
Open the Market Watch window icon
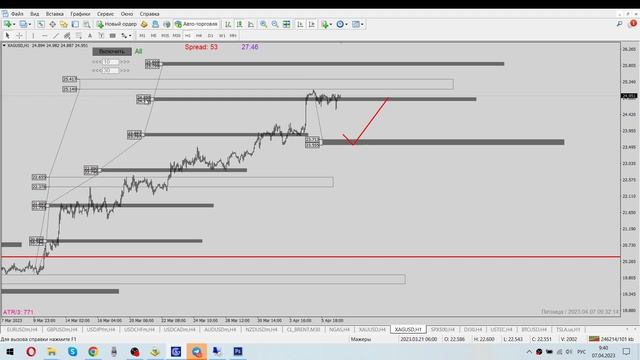(41, 24)
